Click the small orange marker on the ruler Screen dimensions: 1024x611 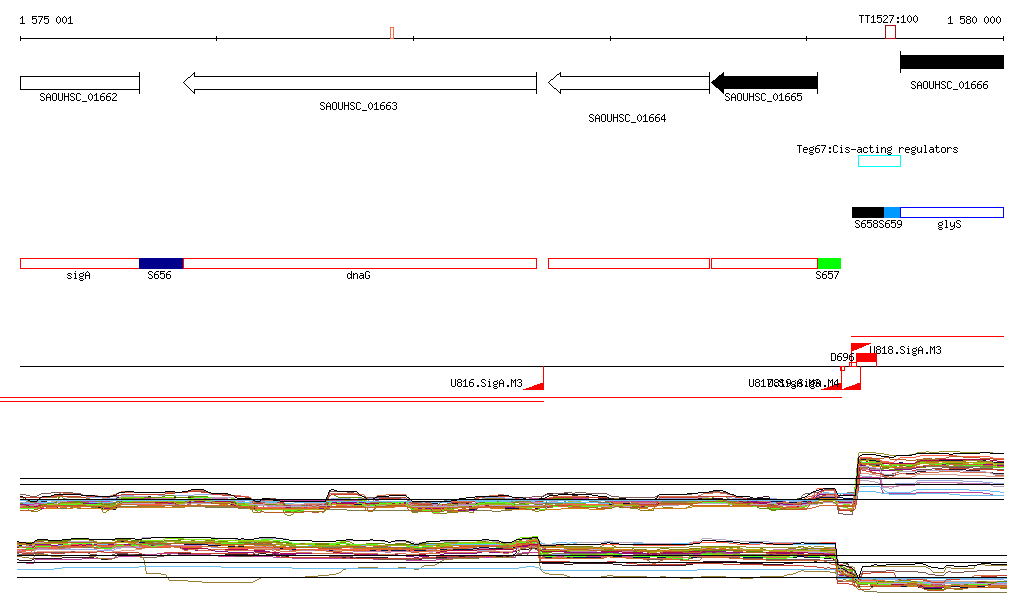pos(392,33)
